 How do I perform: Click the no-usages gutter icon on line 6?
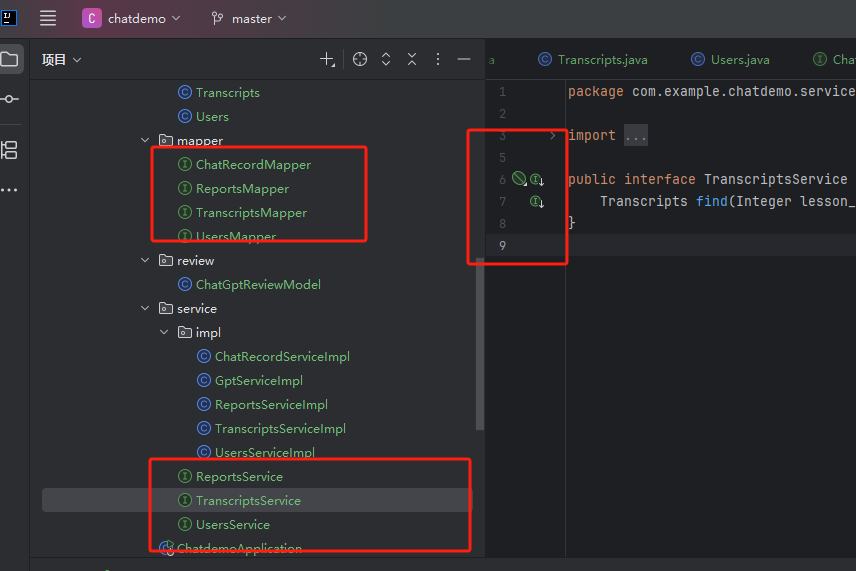(519, 179)
